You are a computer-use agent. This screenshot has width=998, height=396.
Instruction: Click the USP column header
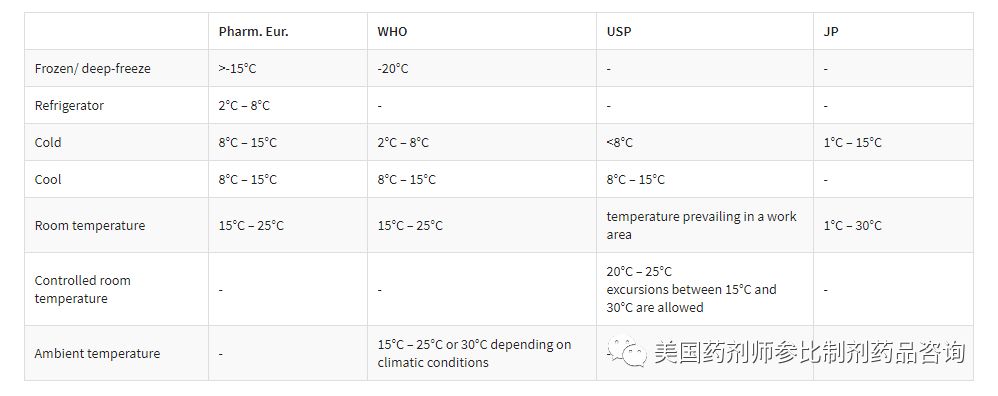click(x=619, y=31)
